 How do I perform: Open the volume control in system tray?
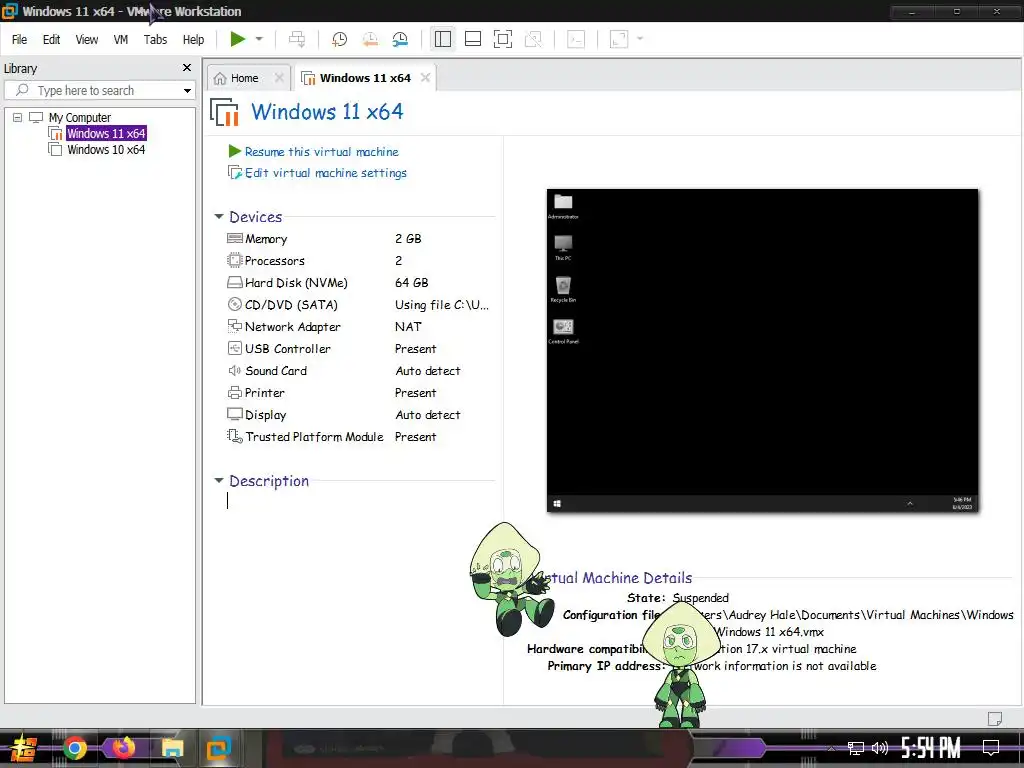click(880, 748)
